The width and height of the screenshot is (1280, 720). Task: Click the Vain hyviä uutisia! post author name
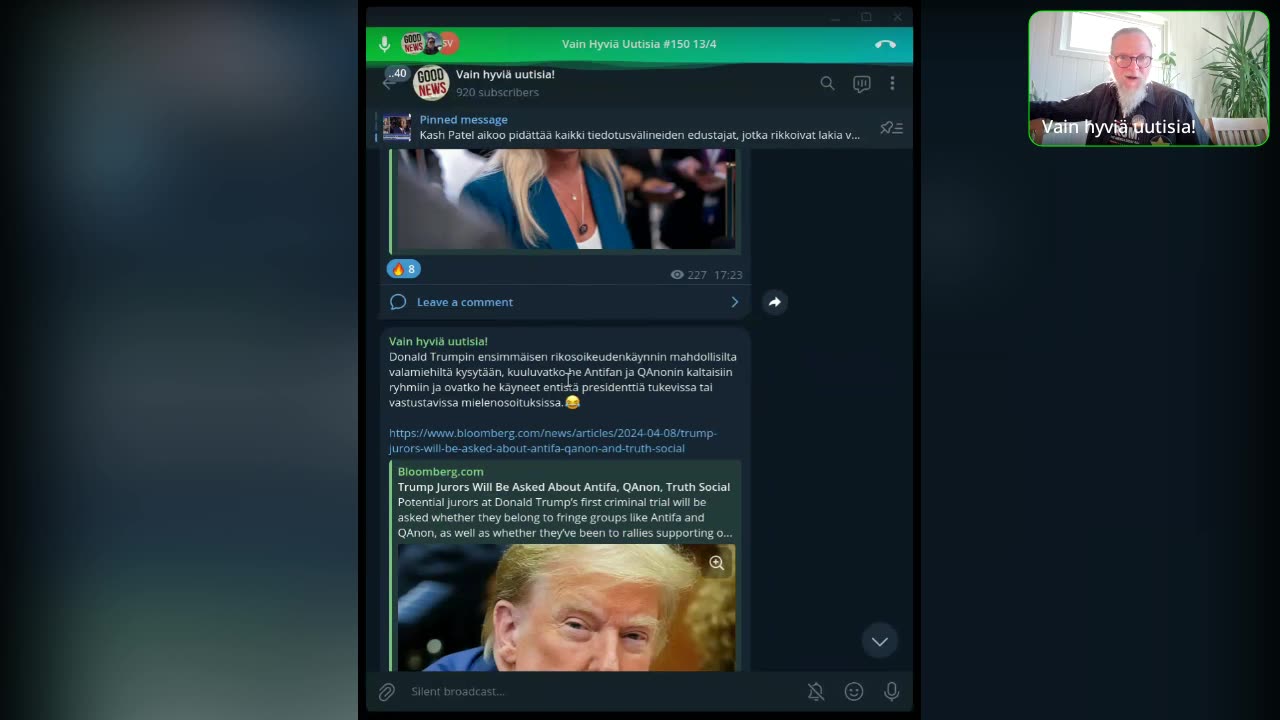(438, 341)
